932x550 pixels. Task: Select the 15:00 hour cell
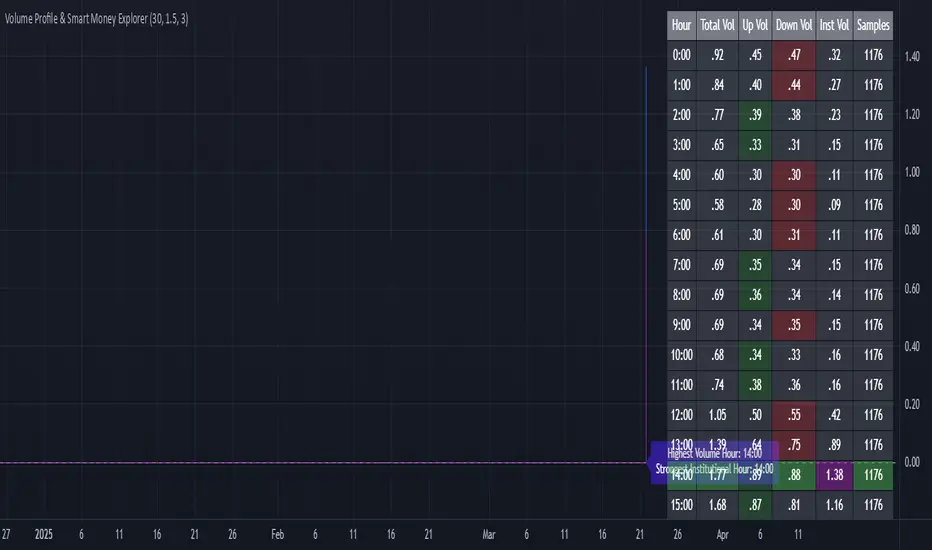pos(681,505)
